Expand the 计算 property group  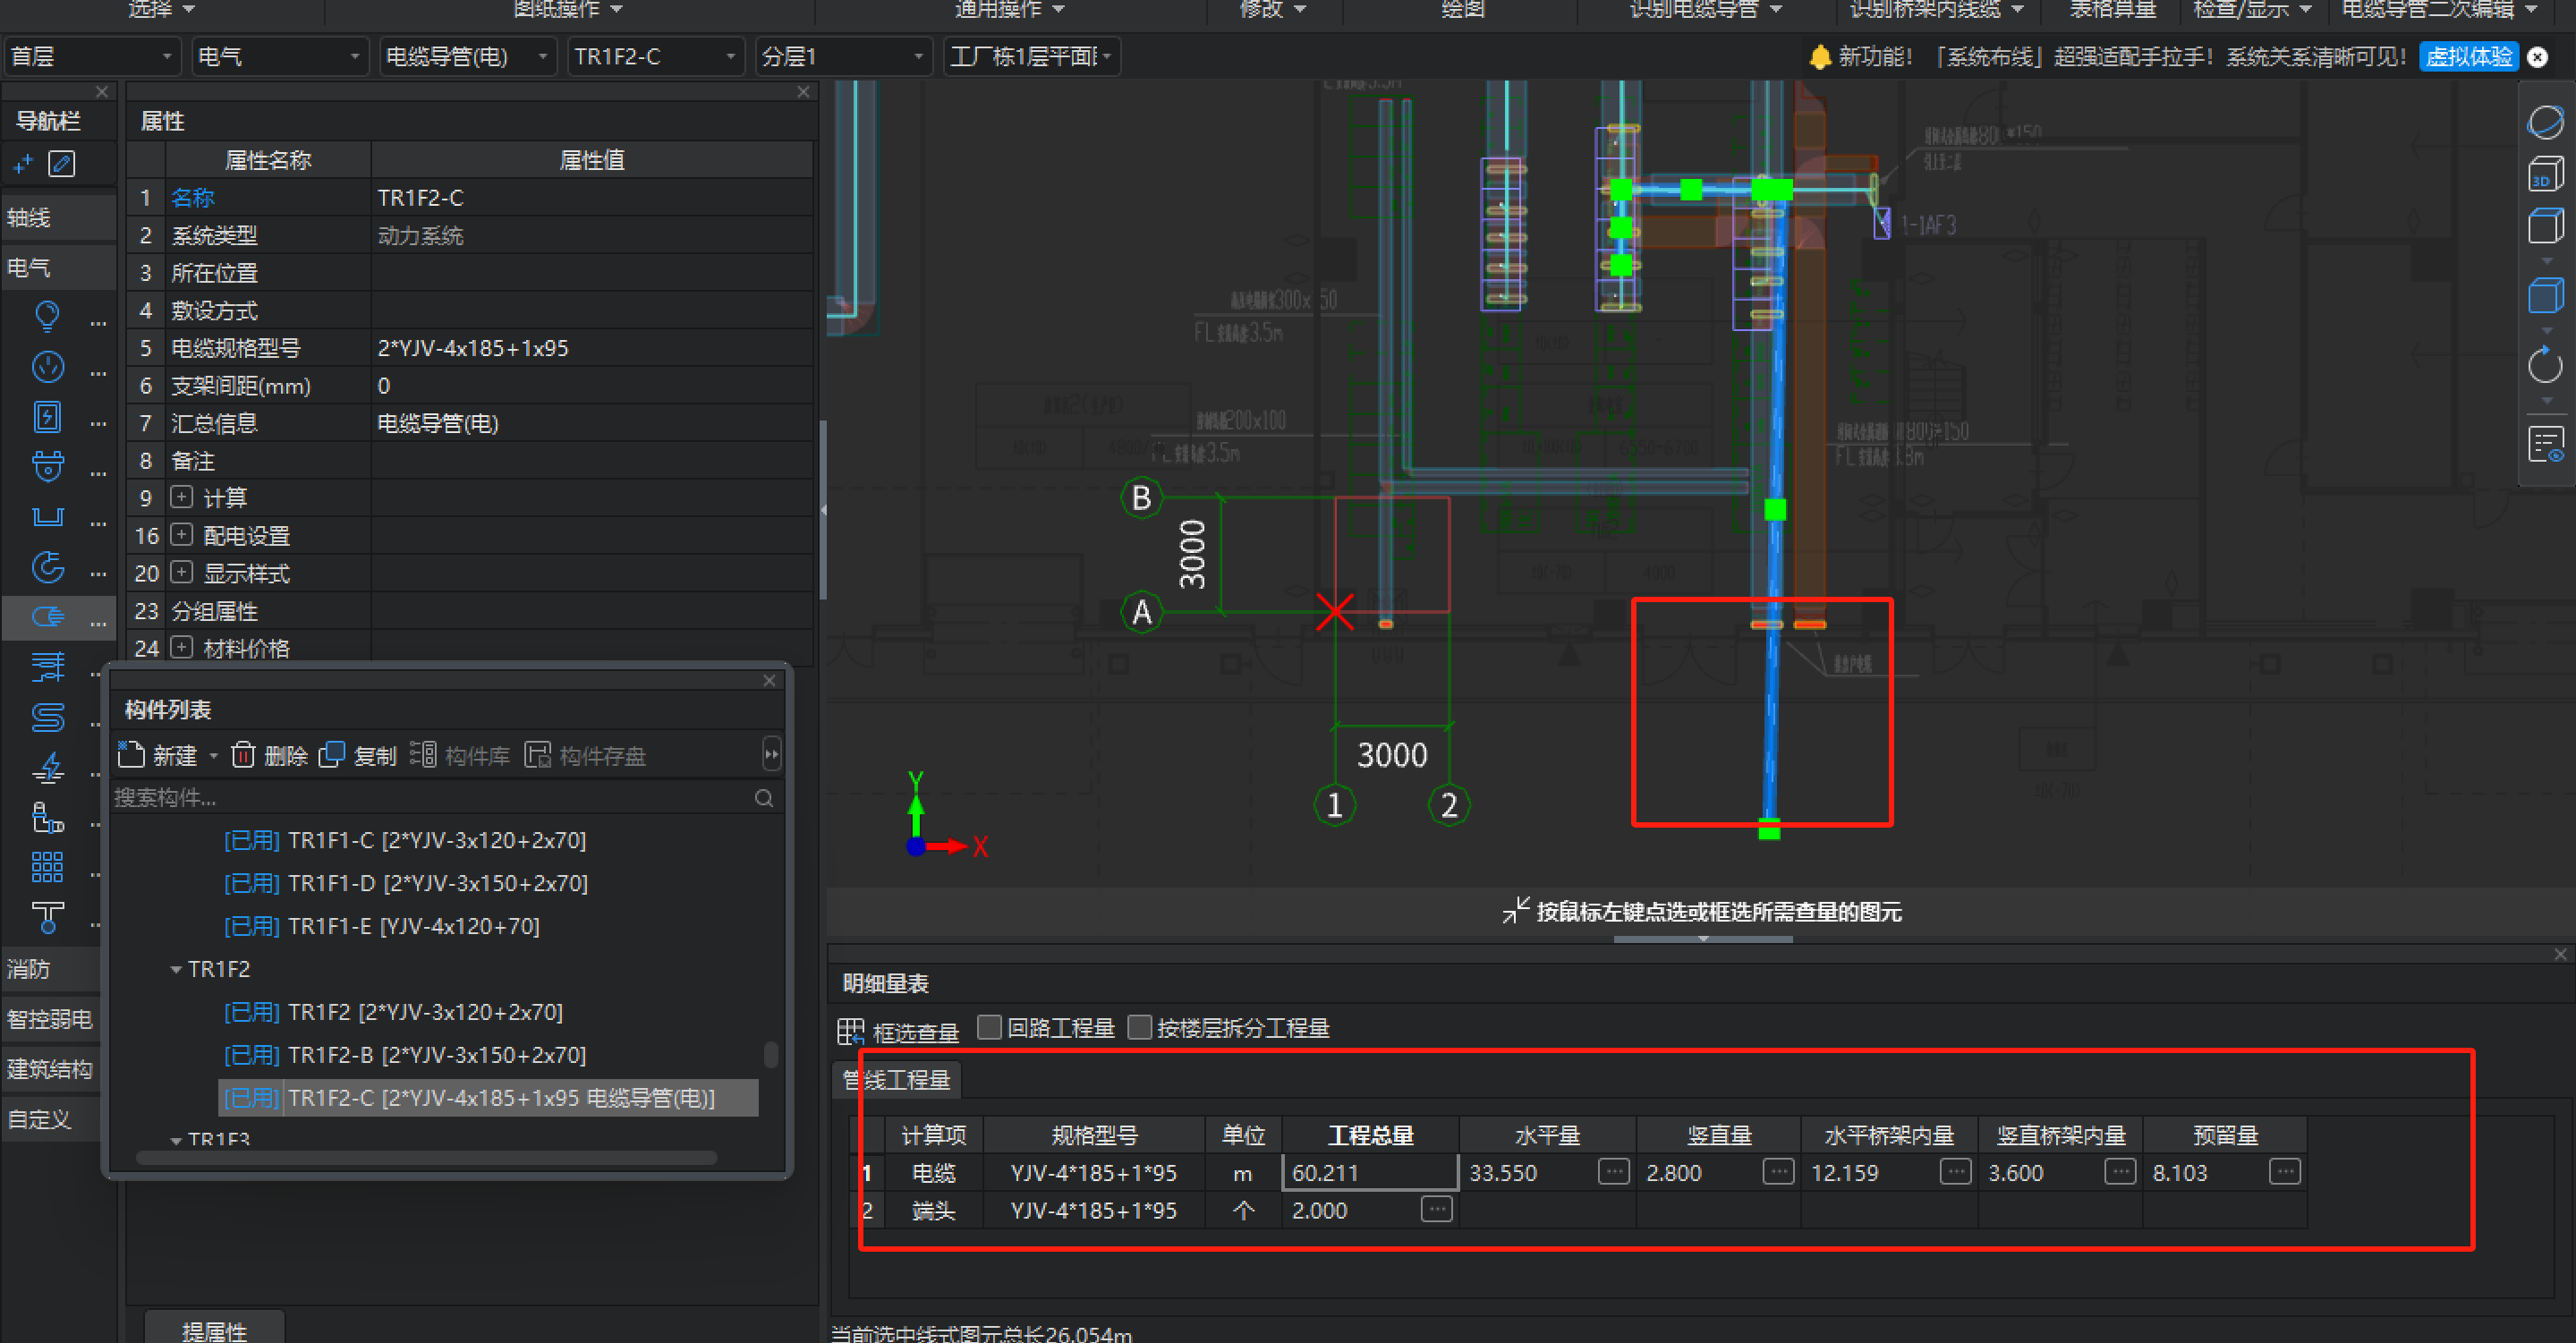point(181,497)
